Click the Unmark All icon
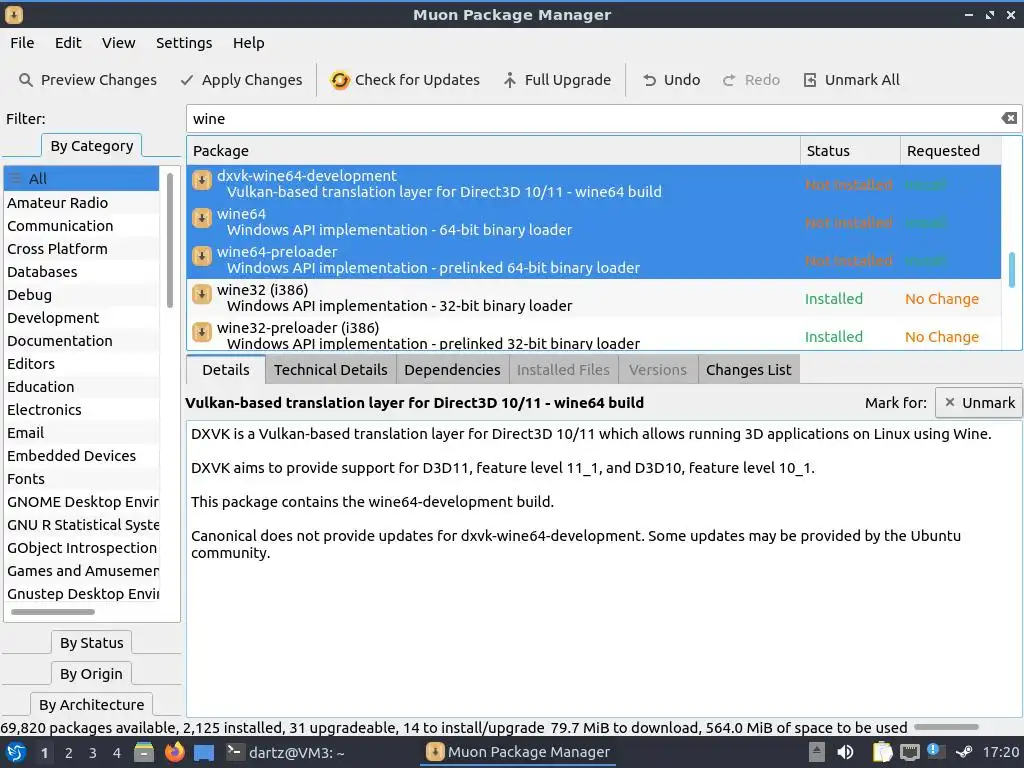 point(810,80)
